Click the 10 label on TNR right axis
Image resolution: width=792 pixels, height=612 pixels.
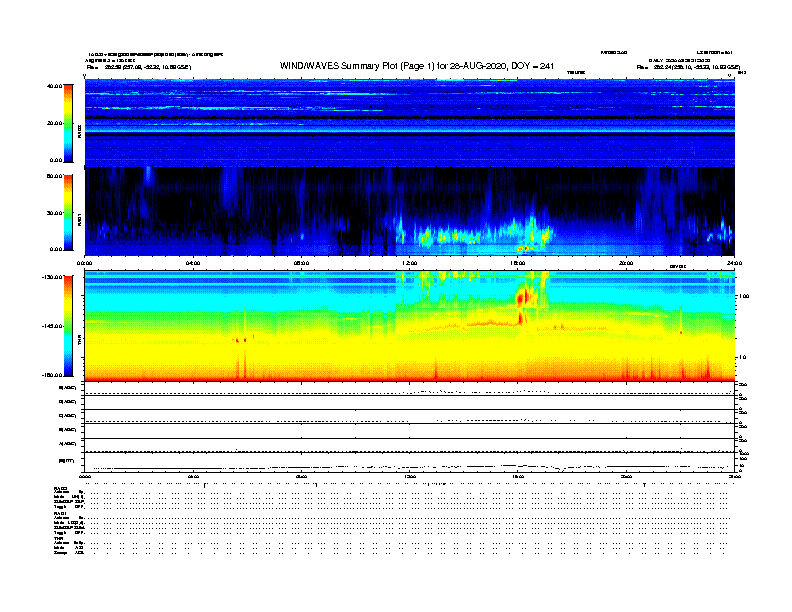click(742, 358)
